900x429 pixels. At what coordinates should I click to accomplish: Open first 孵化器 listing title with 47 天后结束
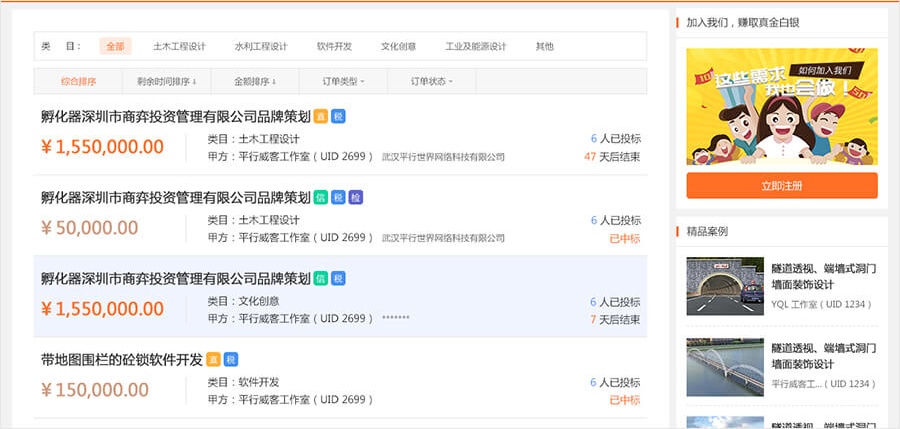point(176,117)
